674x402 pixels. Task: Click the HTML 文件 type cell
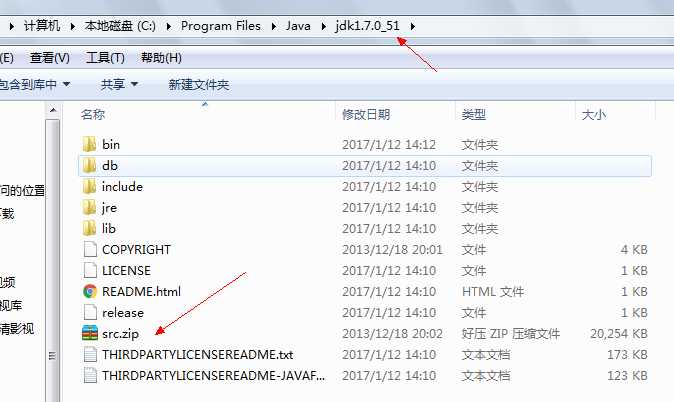[493, 292]
